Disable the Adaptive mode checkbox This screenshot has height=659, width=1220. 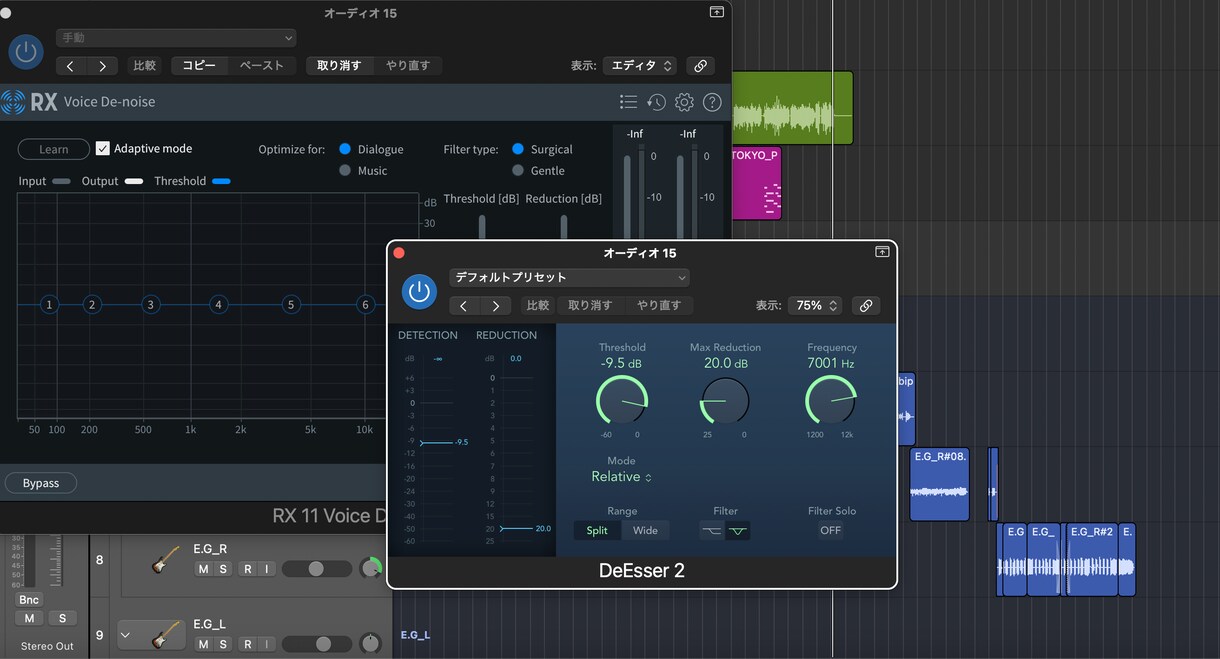point(103,148)
